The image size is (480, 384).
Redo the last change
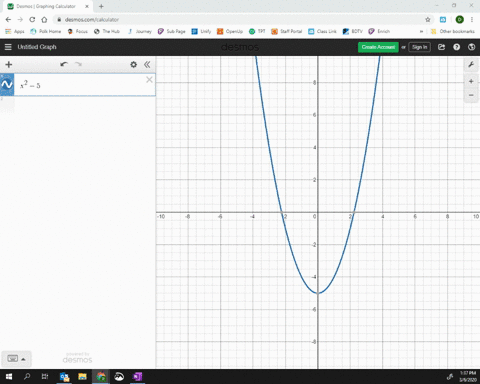[78, 64]
